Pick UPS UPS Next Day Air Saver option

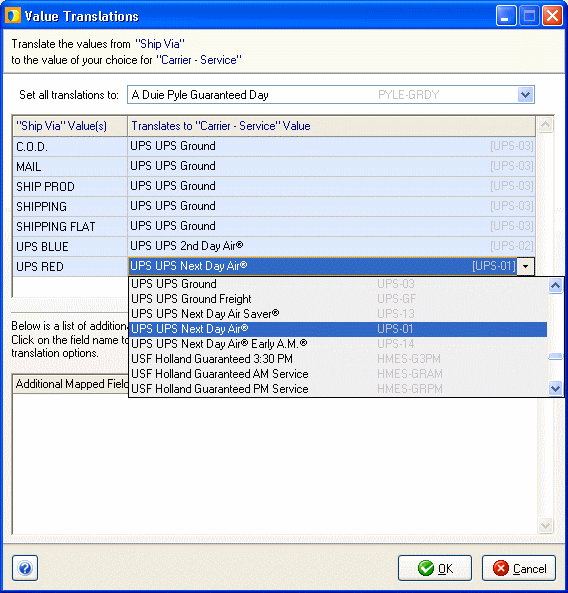(x=338, y=314)
